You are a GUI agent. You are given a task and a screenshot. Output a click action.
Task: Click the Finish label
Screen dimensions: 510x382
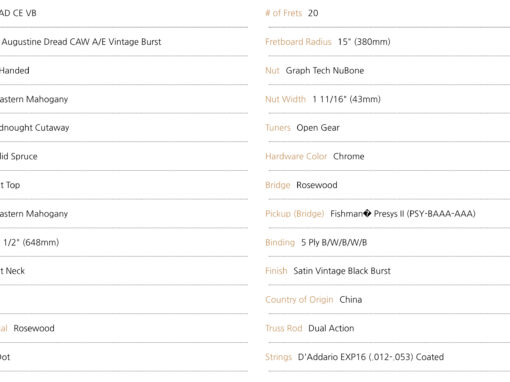pos(276,271)
